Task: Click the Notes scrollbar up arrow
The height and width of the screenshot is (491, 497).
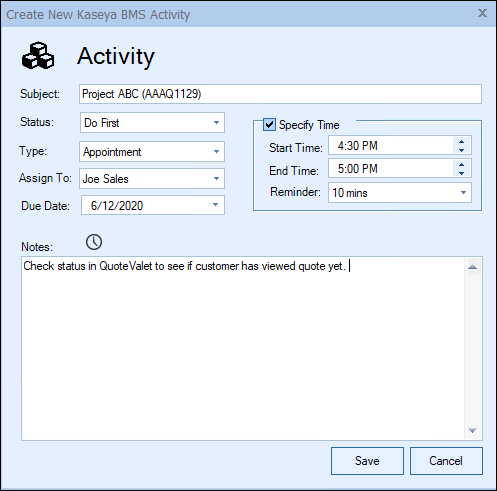Action: (473, 267)
